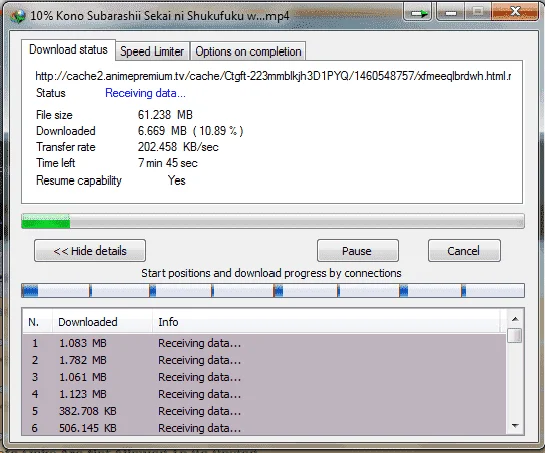545x453 pixels.
Task: Minimize the download window
Action: 451,13
